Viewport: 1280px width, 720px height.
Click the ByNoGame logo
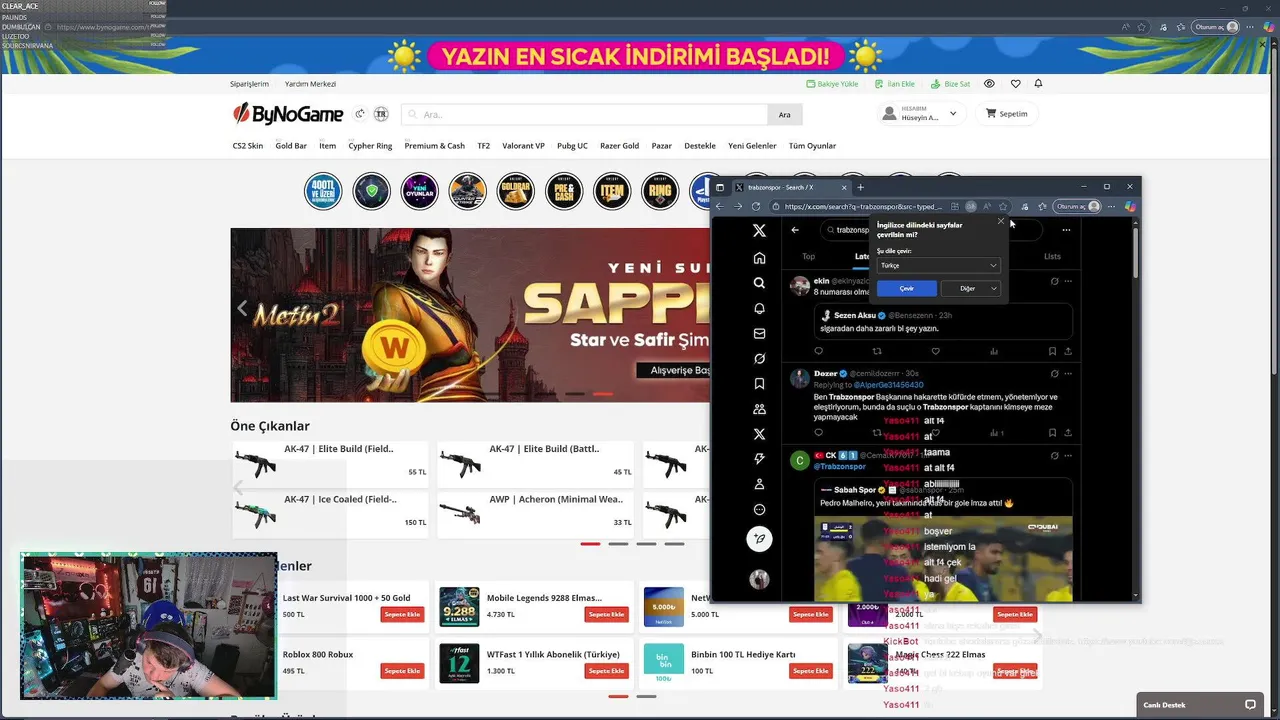[x=288, y=114]
